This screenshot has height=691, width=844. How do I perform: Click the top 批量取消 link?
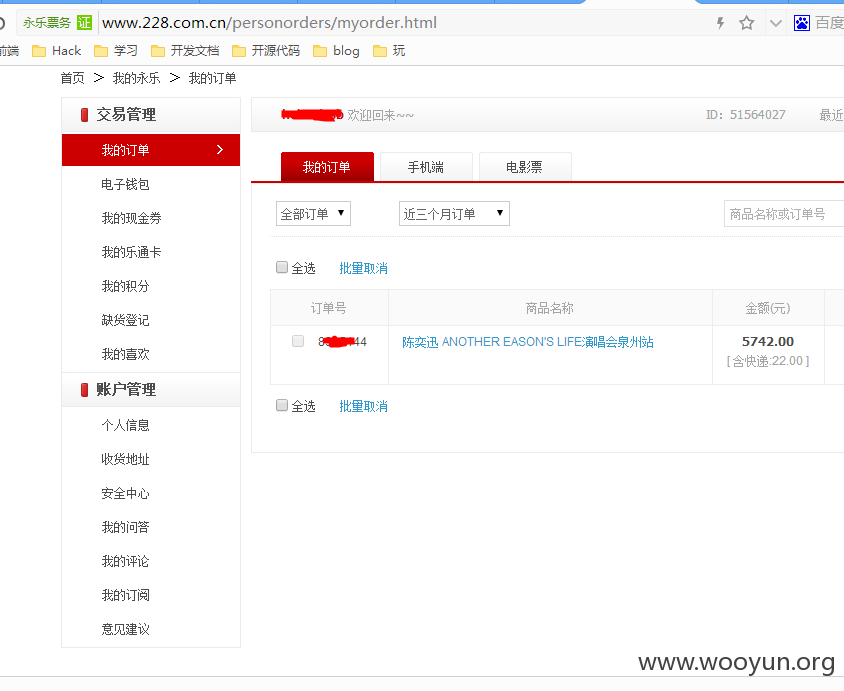(x=363, y=268)
